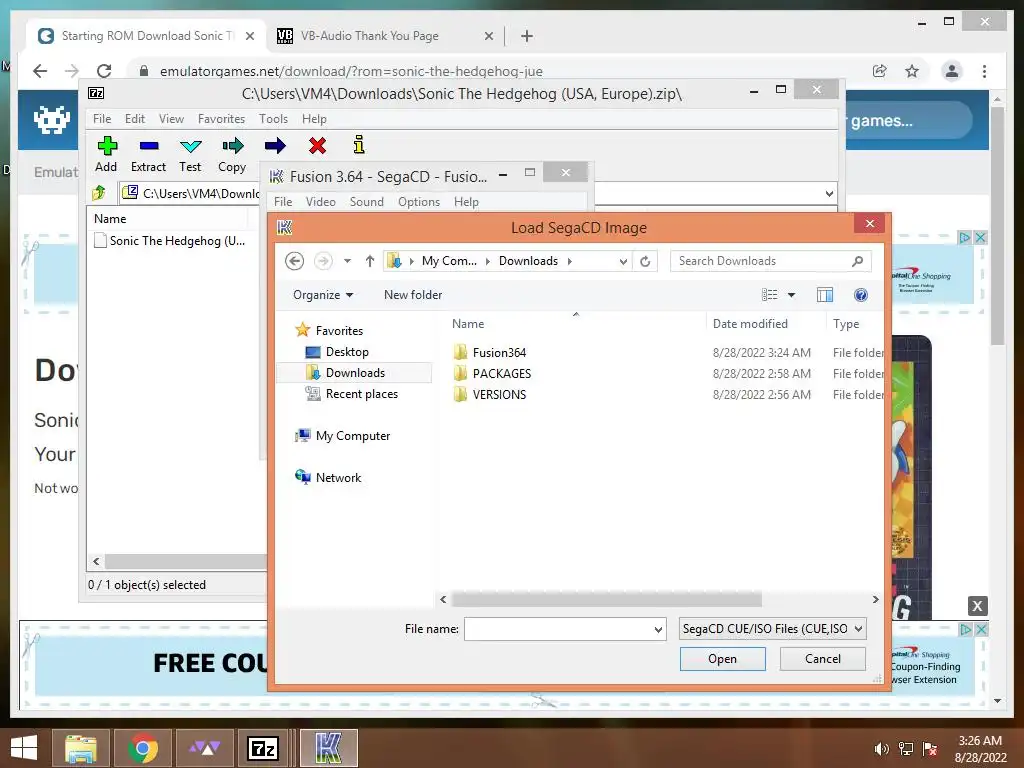This screenshot has height=768, width=1024.
Task: Click Fusion emulator taskbar icon
Action: (x=328, y=748)
